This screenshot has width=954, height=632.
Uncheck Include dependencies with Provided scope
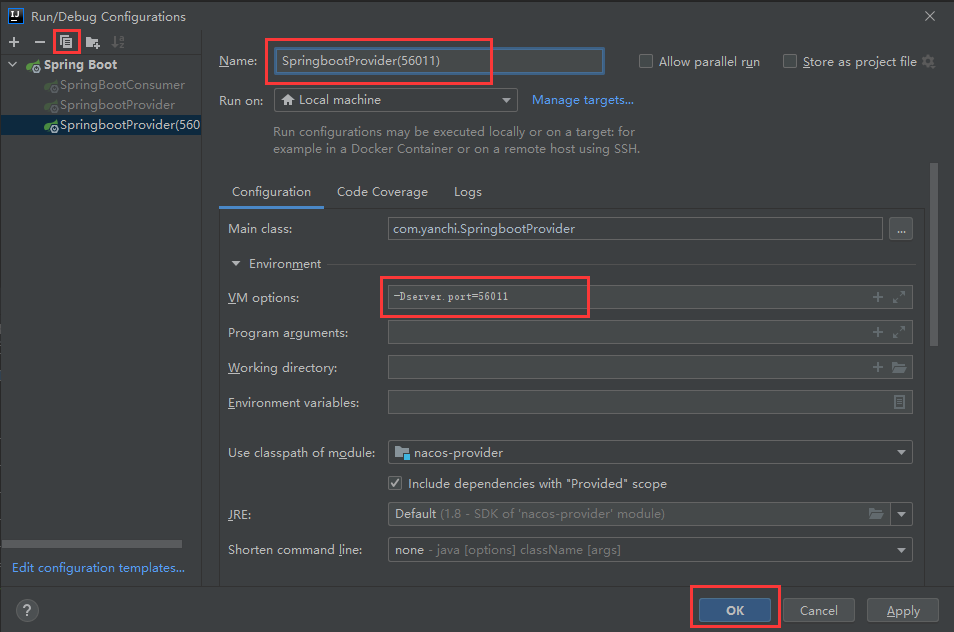(x=395, y=484)
